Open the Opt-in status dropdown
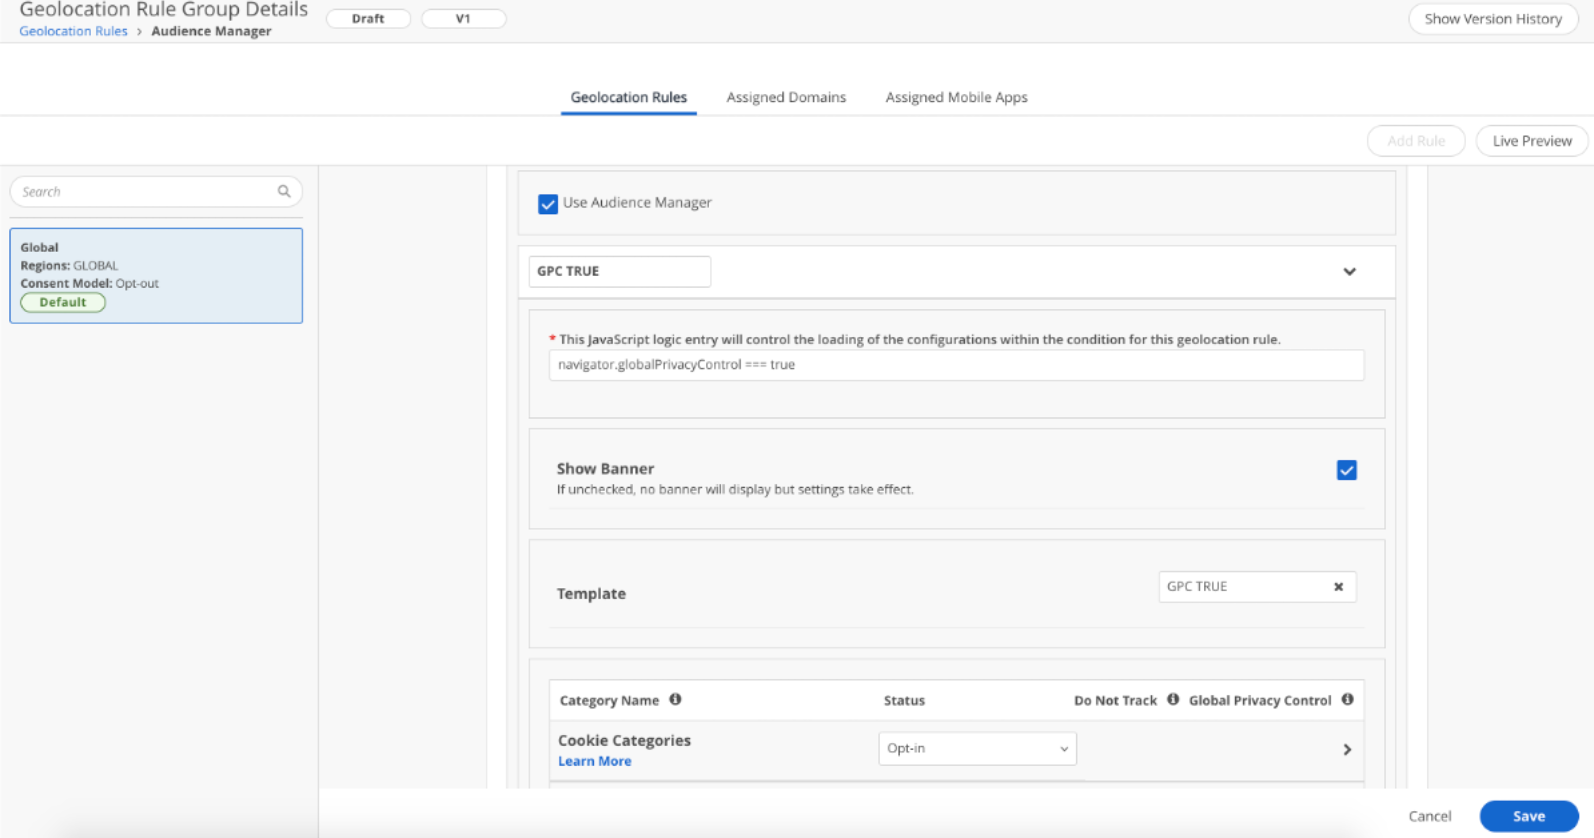This screenshot has height=838, width=1594. pos(977,748)
